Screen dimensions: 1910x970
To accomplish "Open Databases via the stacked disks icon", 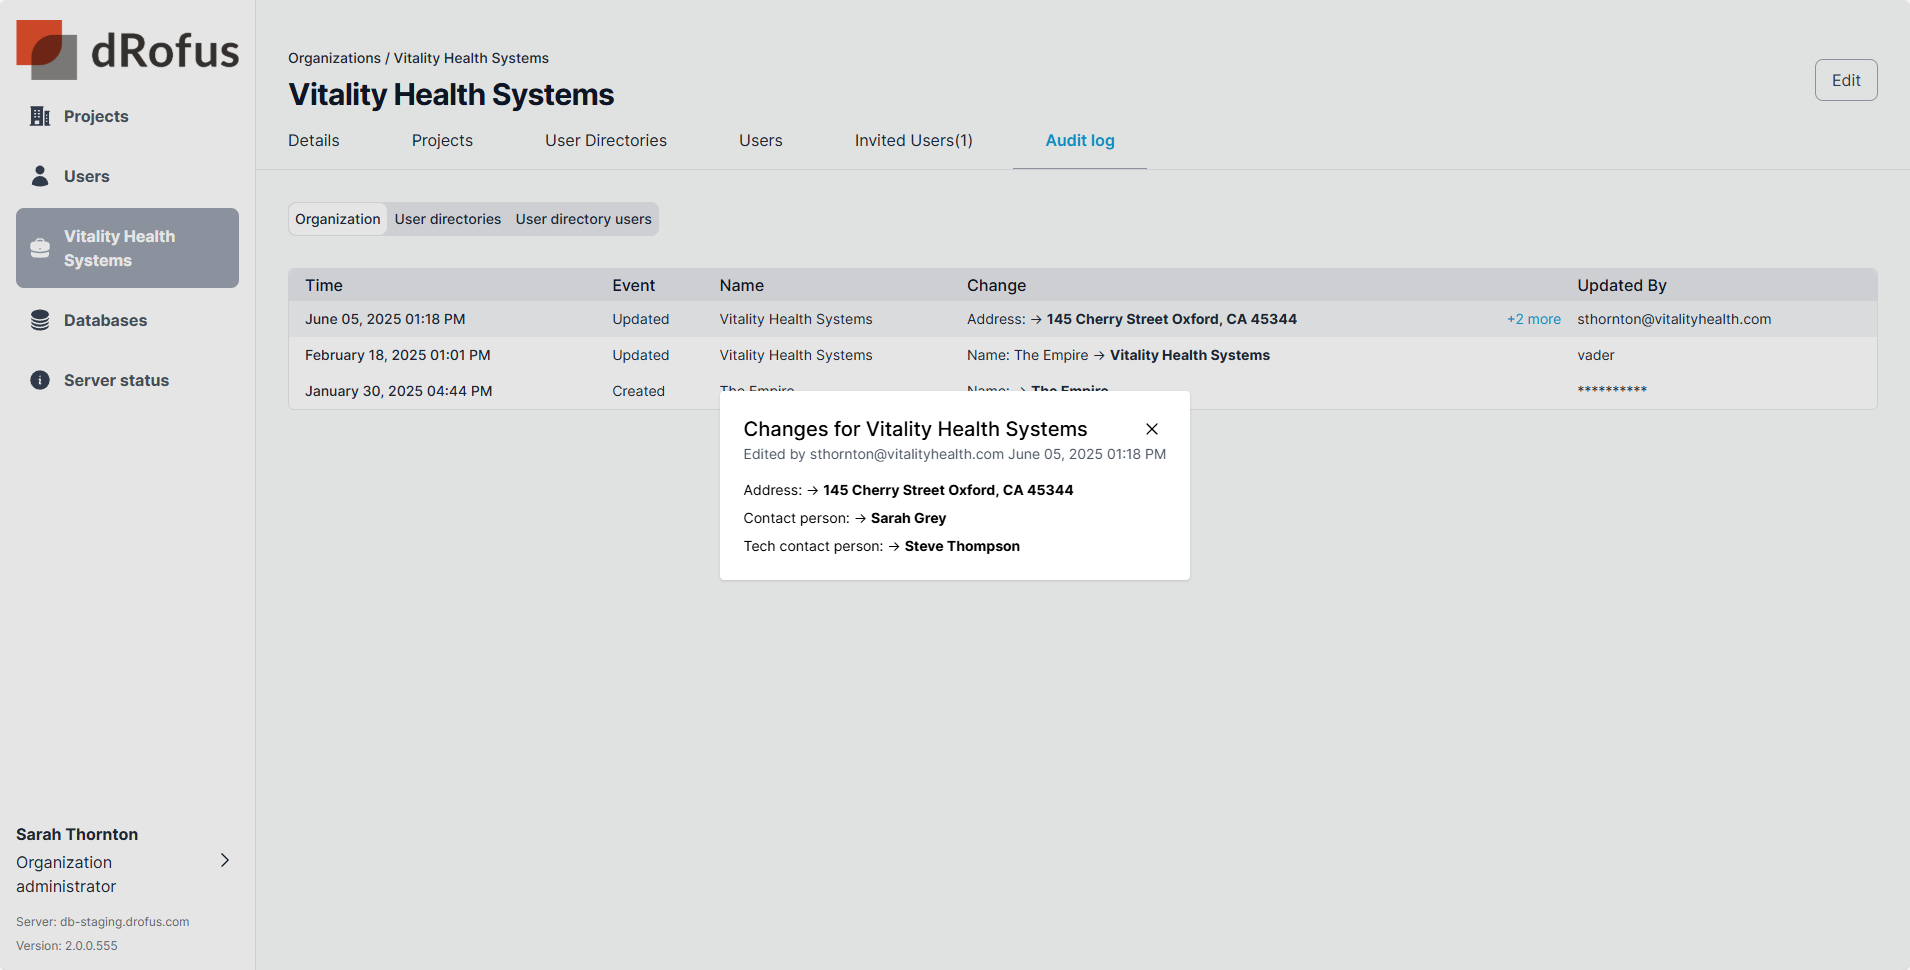I will point(40,320).
